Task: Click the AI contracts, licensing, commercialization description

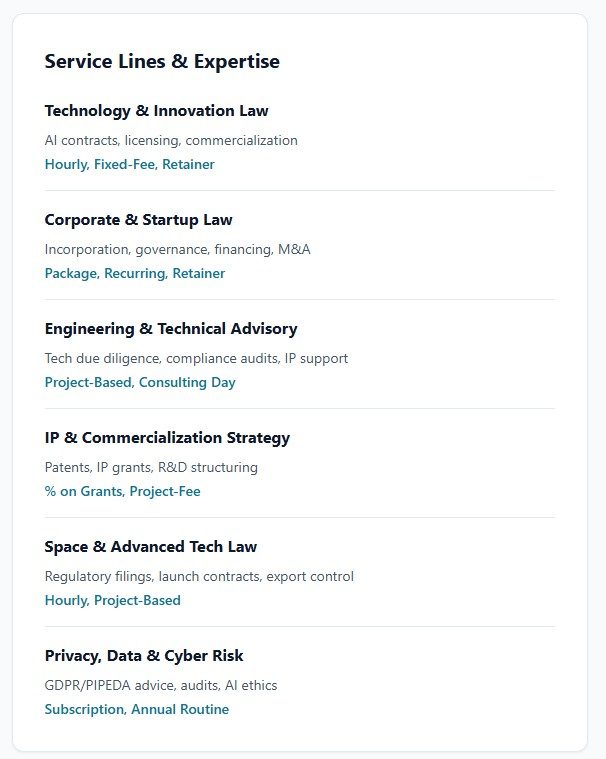Action: pos(171,140)
